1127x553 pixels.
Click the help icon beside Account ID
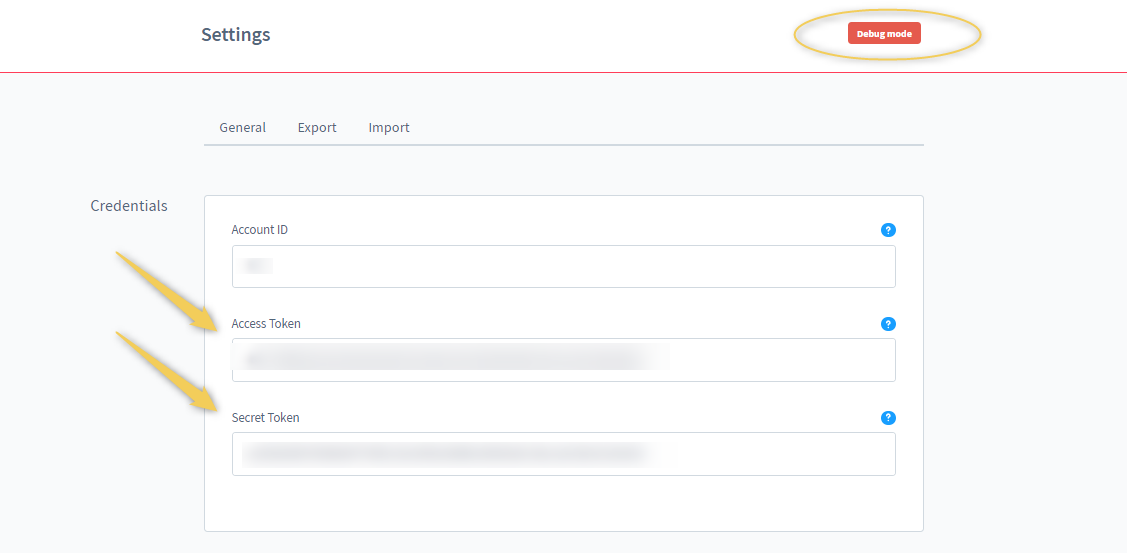(x=888, y=230)
